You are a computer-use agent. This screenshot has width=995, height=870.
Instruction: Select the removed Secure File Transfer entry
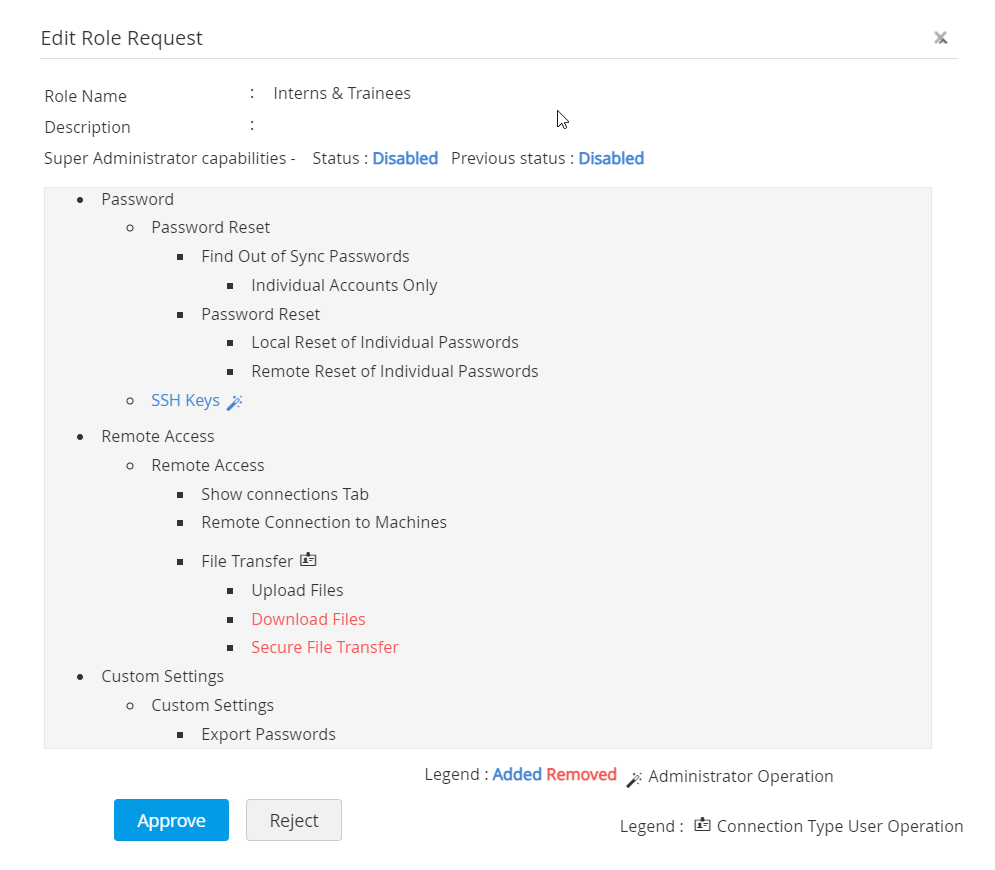pos(325,647)
